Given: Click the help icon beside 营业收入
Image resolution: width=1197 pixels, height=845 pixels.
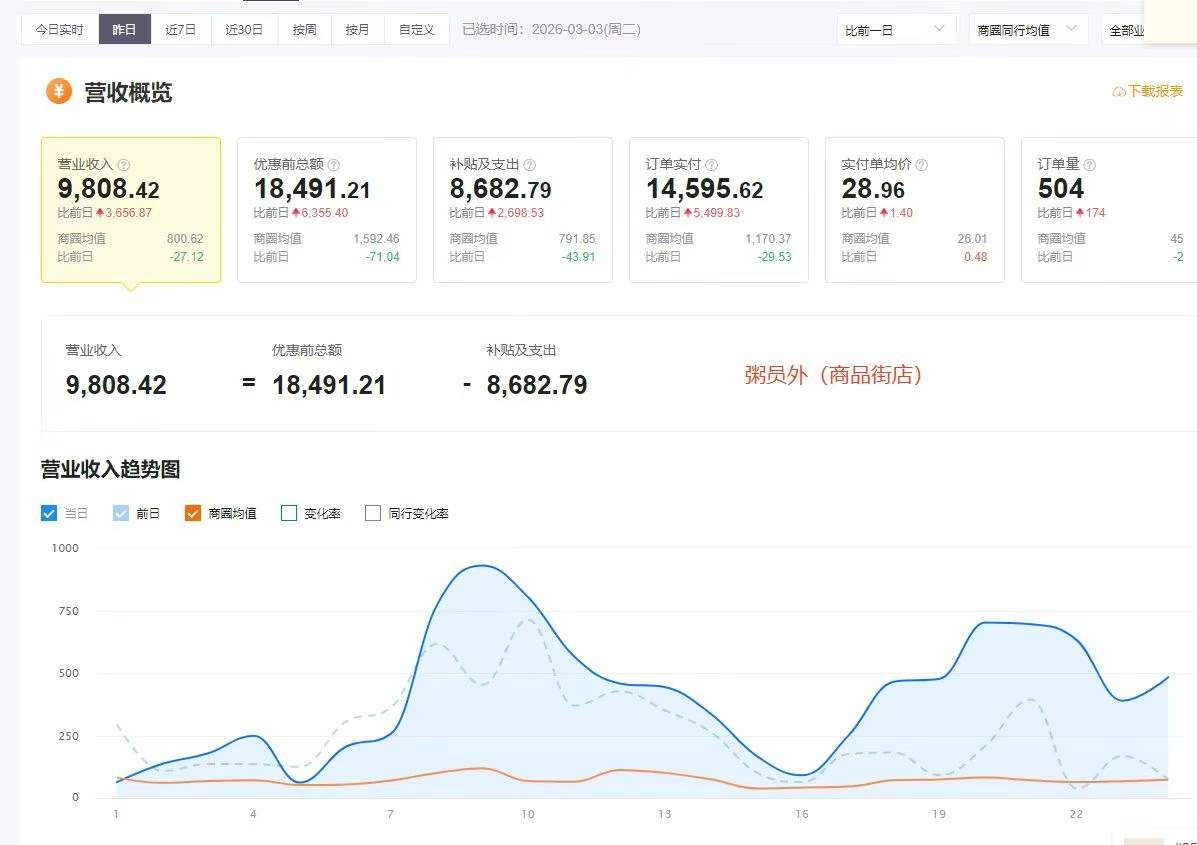Looking at the screenshot, I should 124,165.
